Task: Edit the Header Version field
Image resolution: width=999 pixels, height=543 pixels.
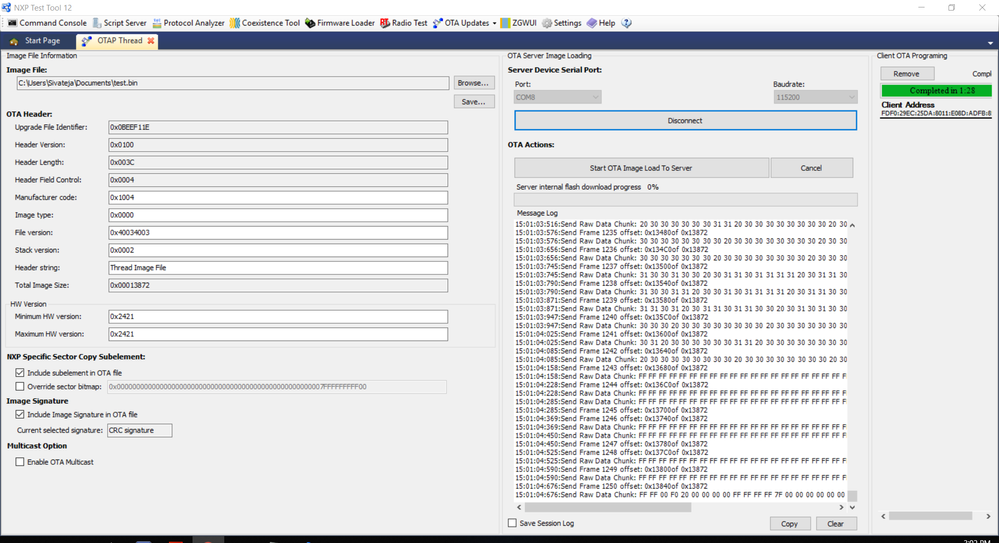Action: point(278,145)
